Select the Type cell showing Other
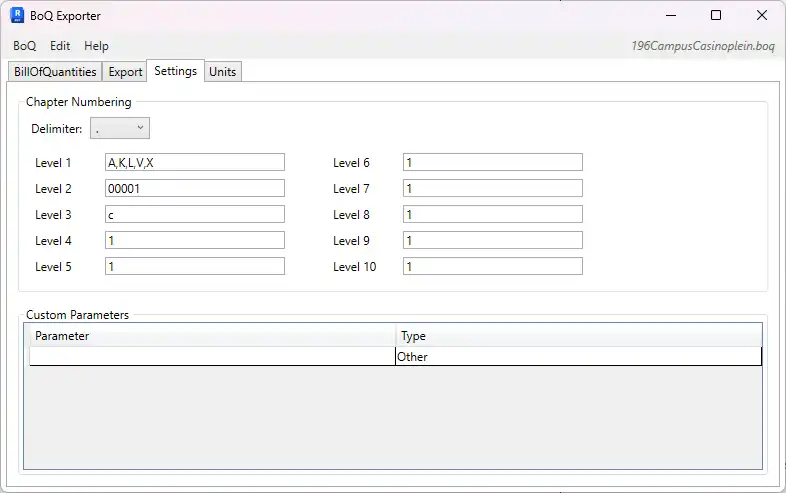786x493 pixels. [x=578, y=356]
